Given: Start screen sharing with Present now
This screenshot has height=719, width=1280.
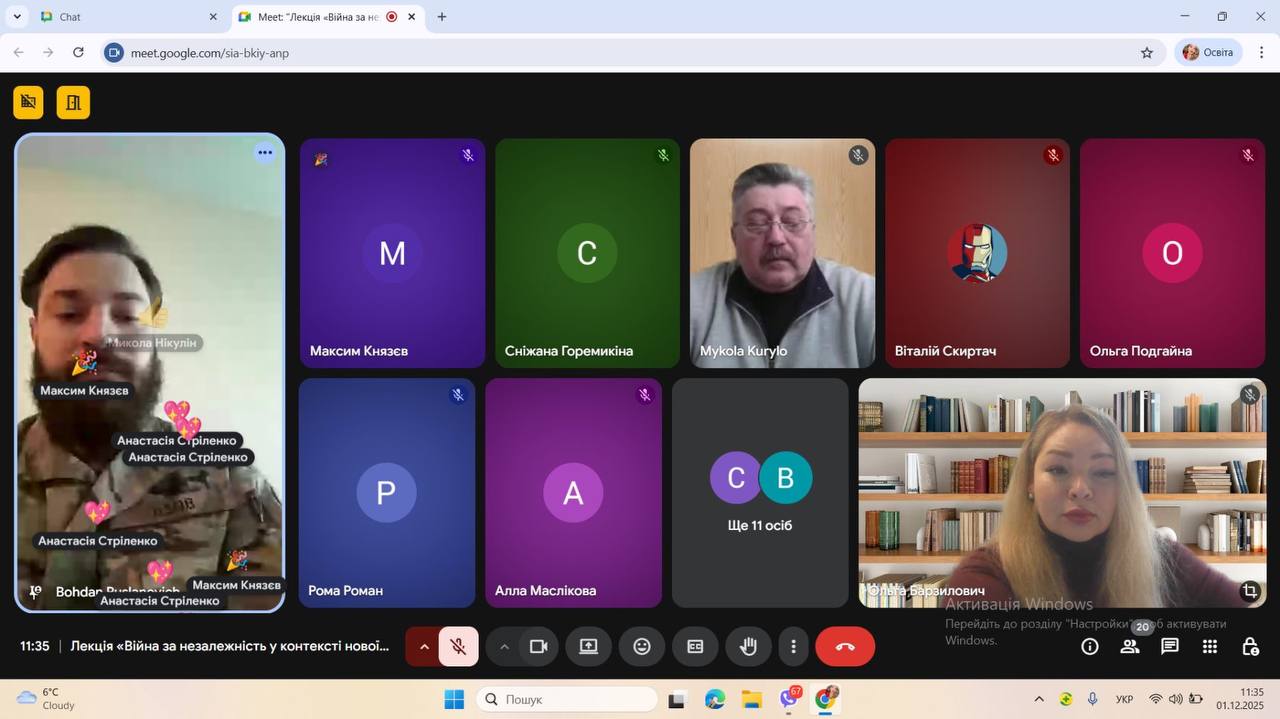Looking at the screenshot, I should pos(589,647).
